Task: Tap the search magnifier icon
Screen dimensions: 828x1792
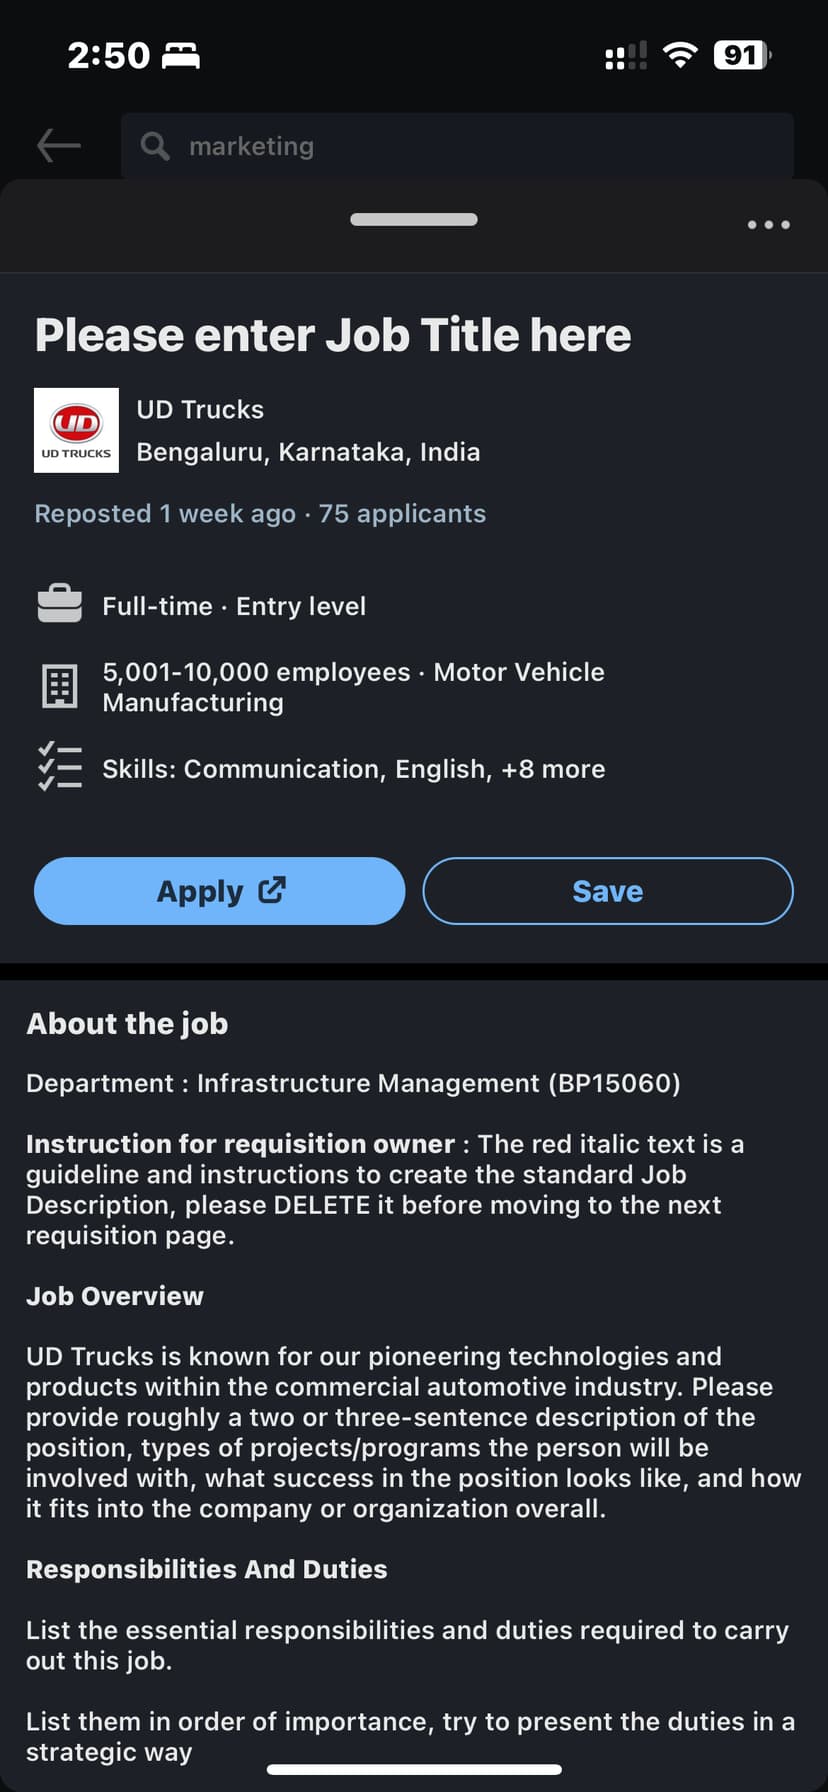Action: coord(155,146)
